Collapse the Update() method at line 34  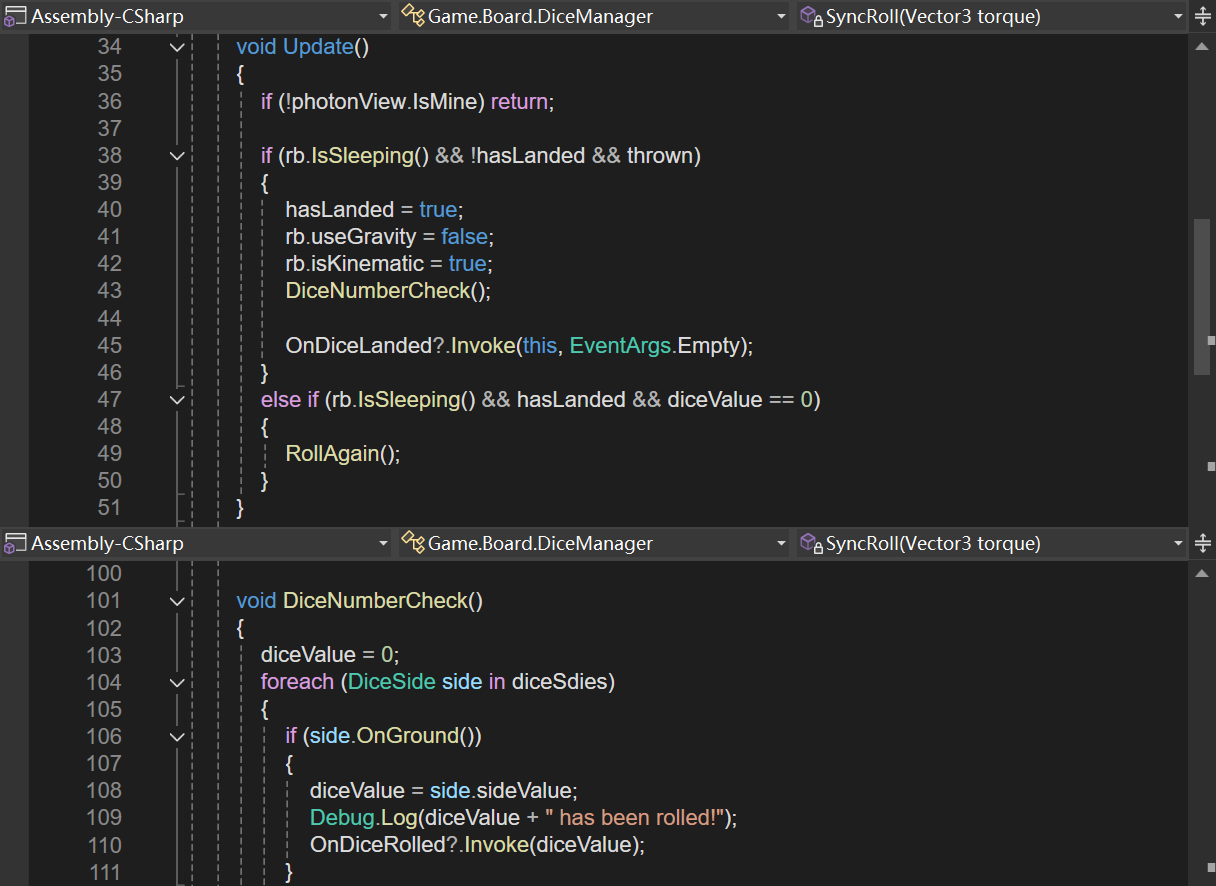point(177,47)
